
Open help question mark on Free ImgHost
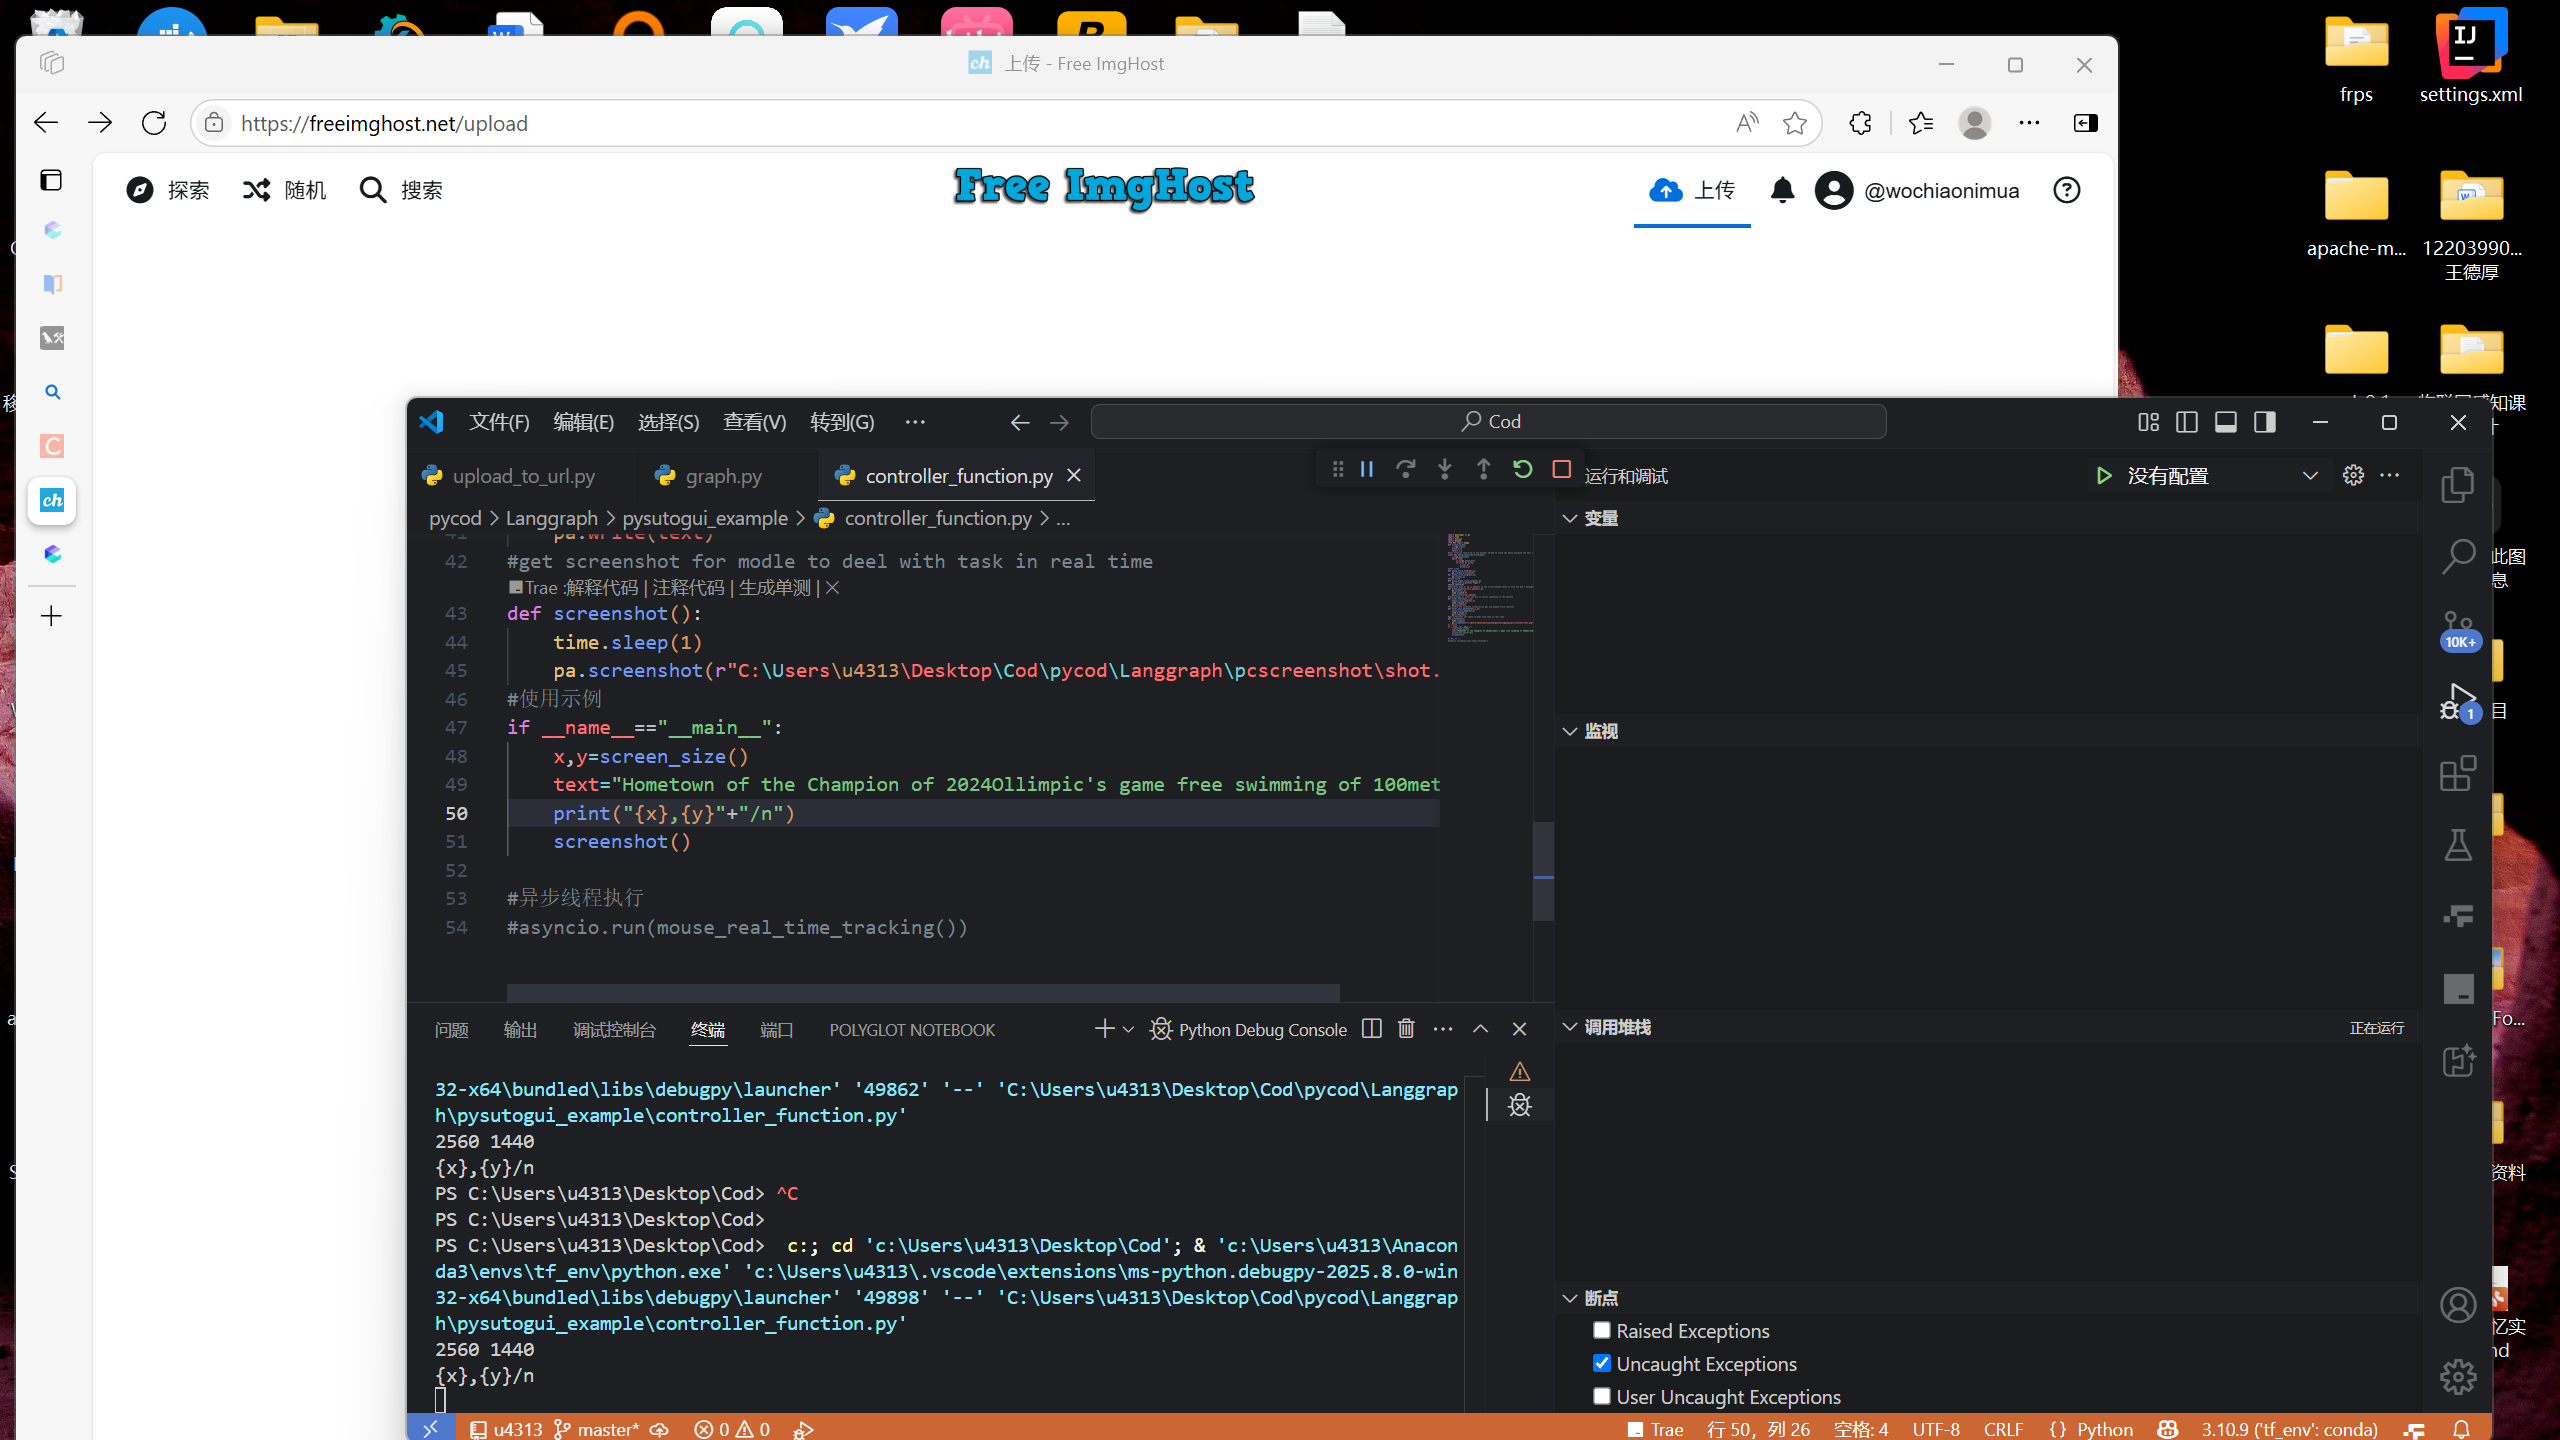2066,190
